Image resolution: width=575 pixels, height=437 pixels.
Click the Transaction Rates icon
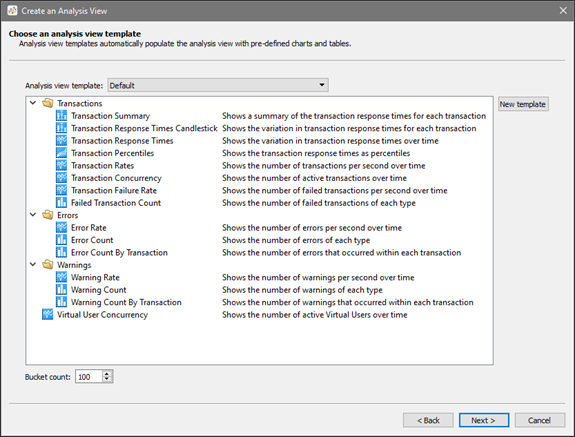click(x=61, y=166)
